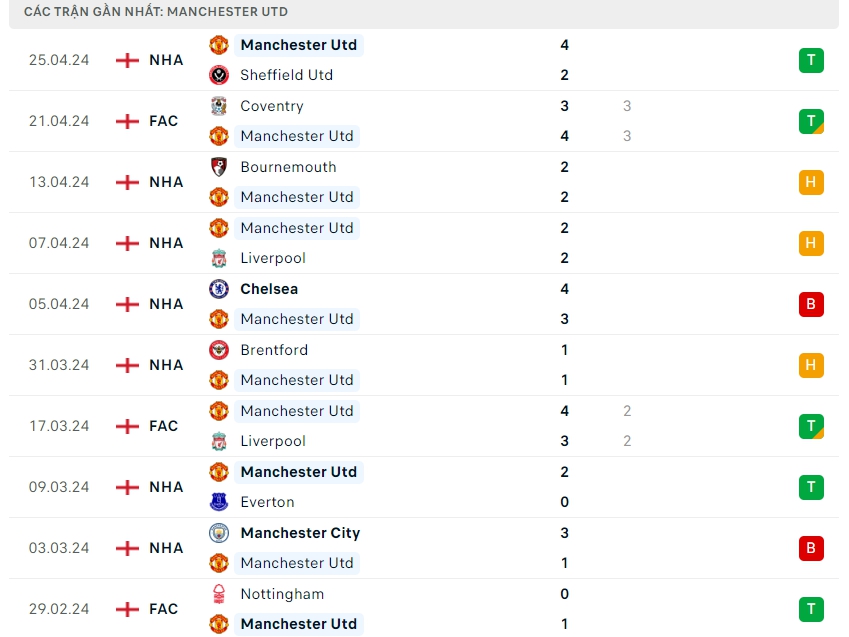Image resolution: width=849 pixels, height=637 pixels.
Task: Open Manchester Utd link in the Sheffield match
Action: click(298, 45)
